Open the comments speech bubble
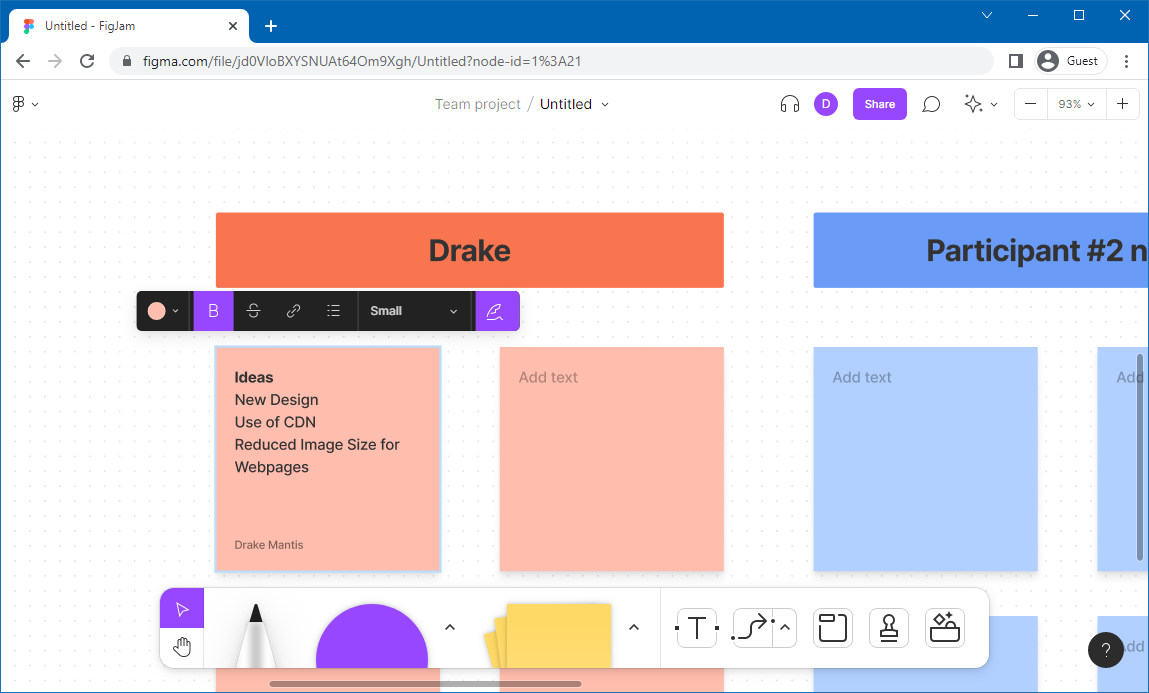Screen dimensions: 1149x693 point(931,104)
